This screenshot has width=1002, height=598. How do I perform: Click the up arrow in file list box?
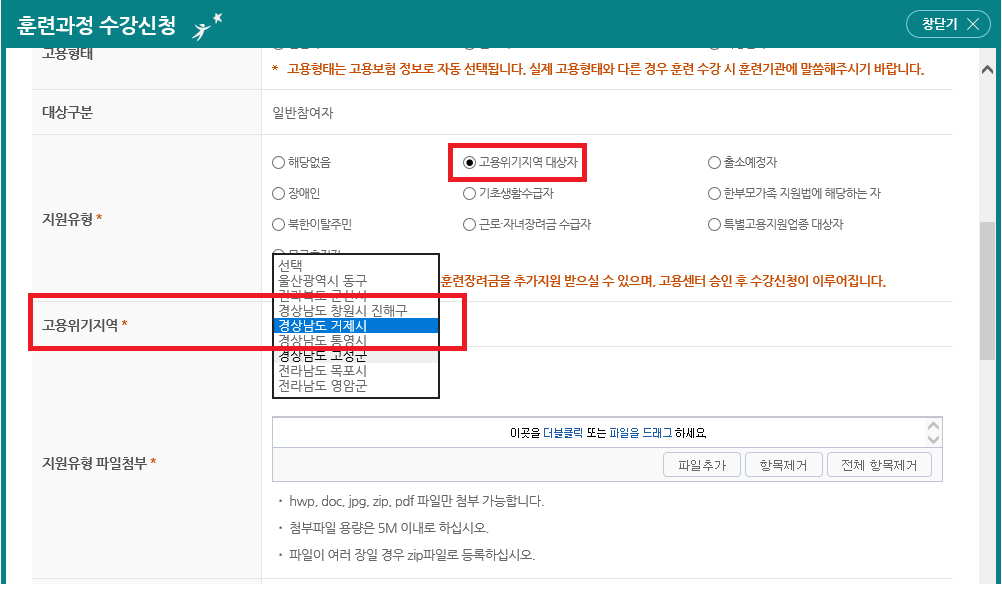click(934, 425)
